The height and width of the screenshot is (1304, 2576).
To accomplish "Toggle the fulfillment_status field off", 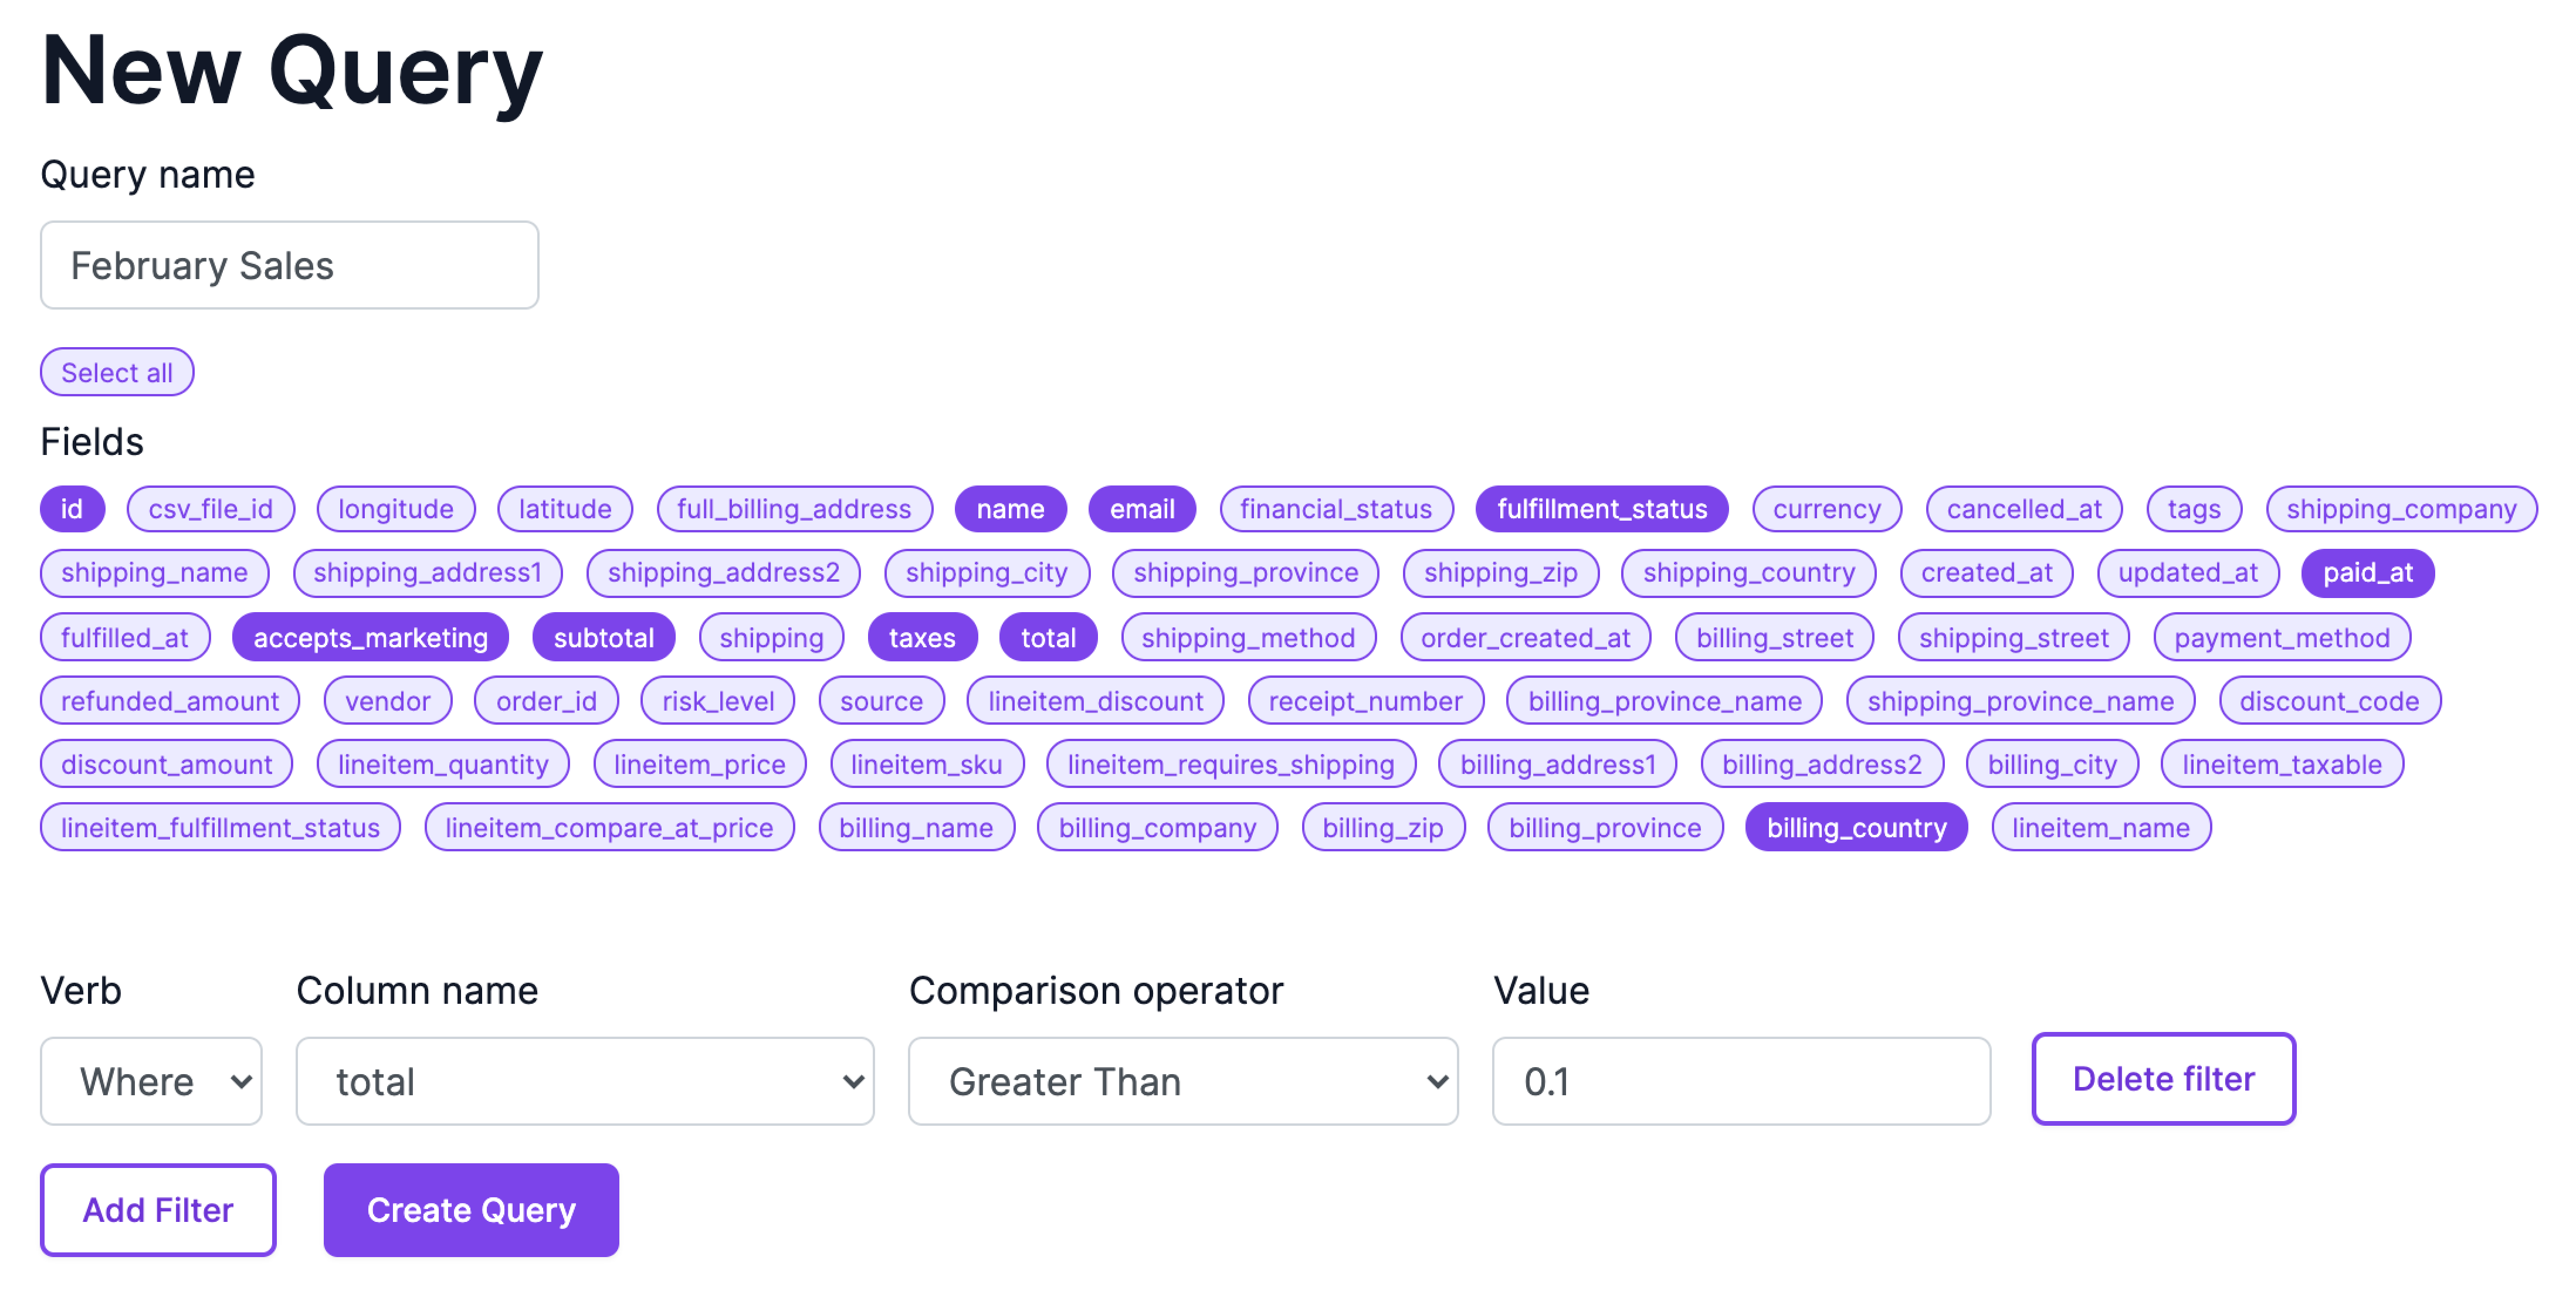I will pyautogui.click(x=1601, y=509).
